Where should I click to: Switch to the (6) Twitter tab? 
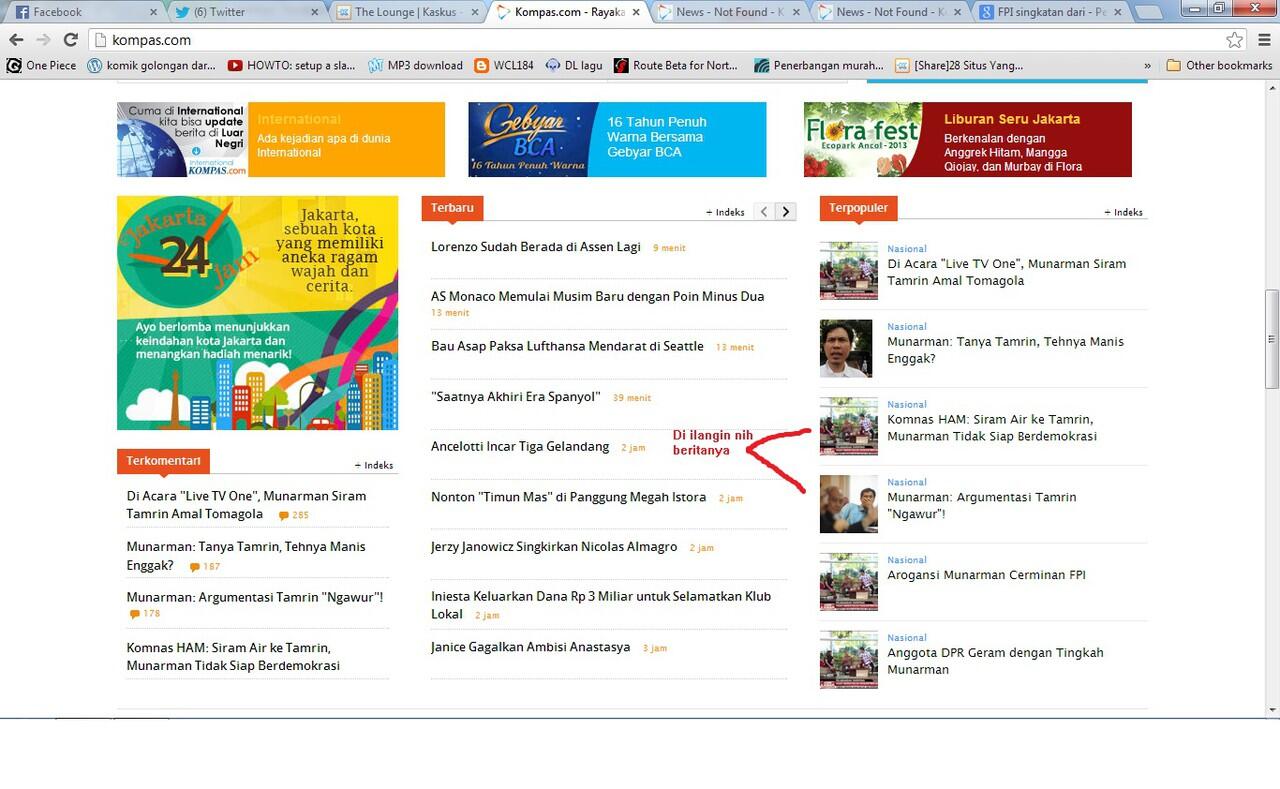pyautogui.click(x=244, y=12)
